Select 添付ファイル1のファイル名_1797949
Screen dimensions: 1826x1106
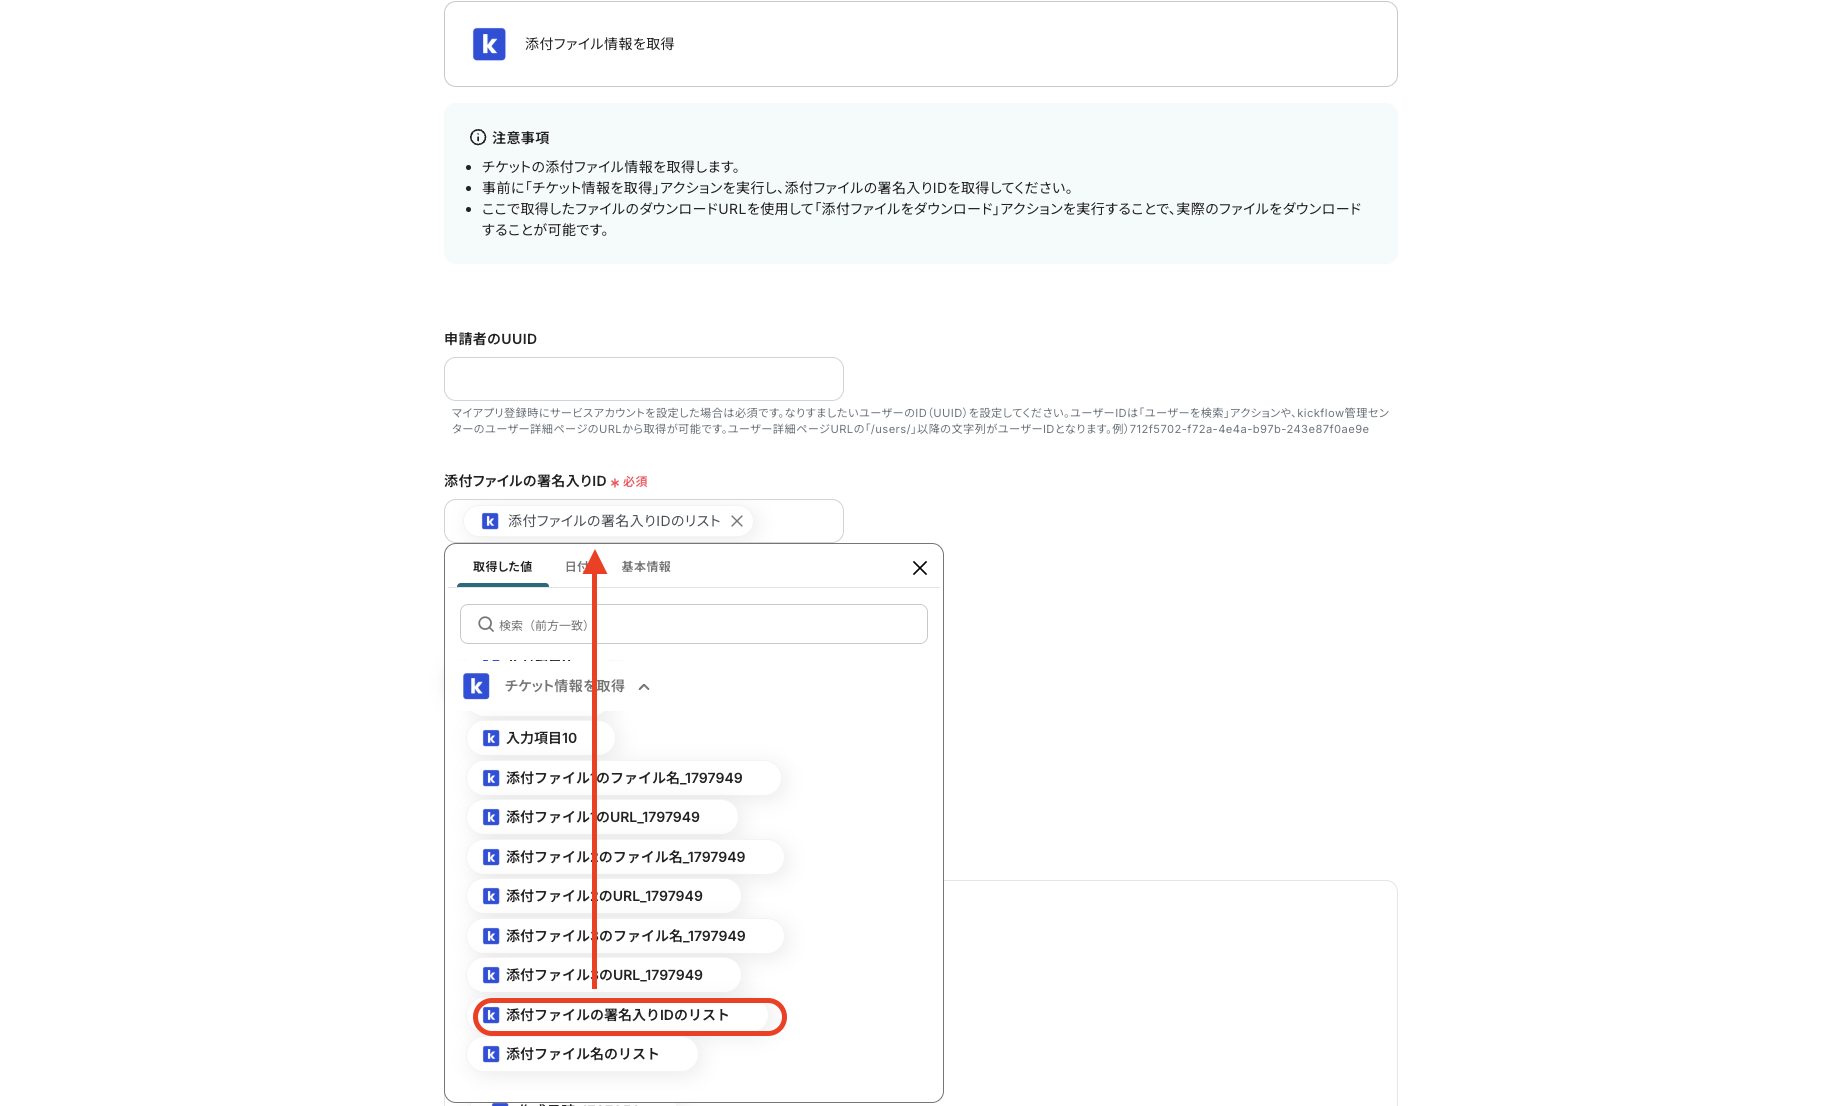point(624,778)
